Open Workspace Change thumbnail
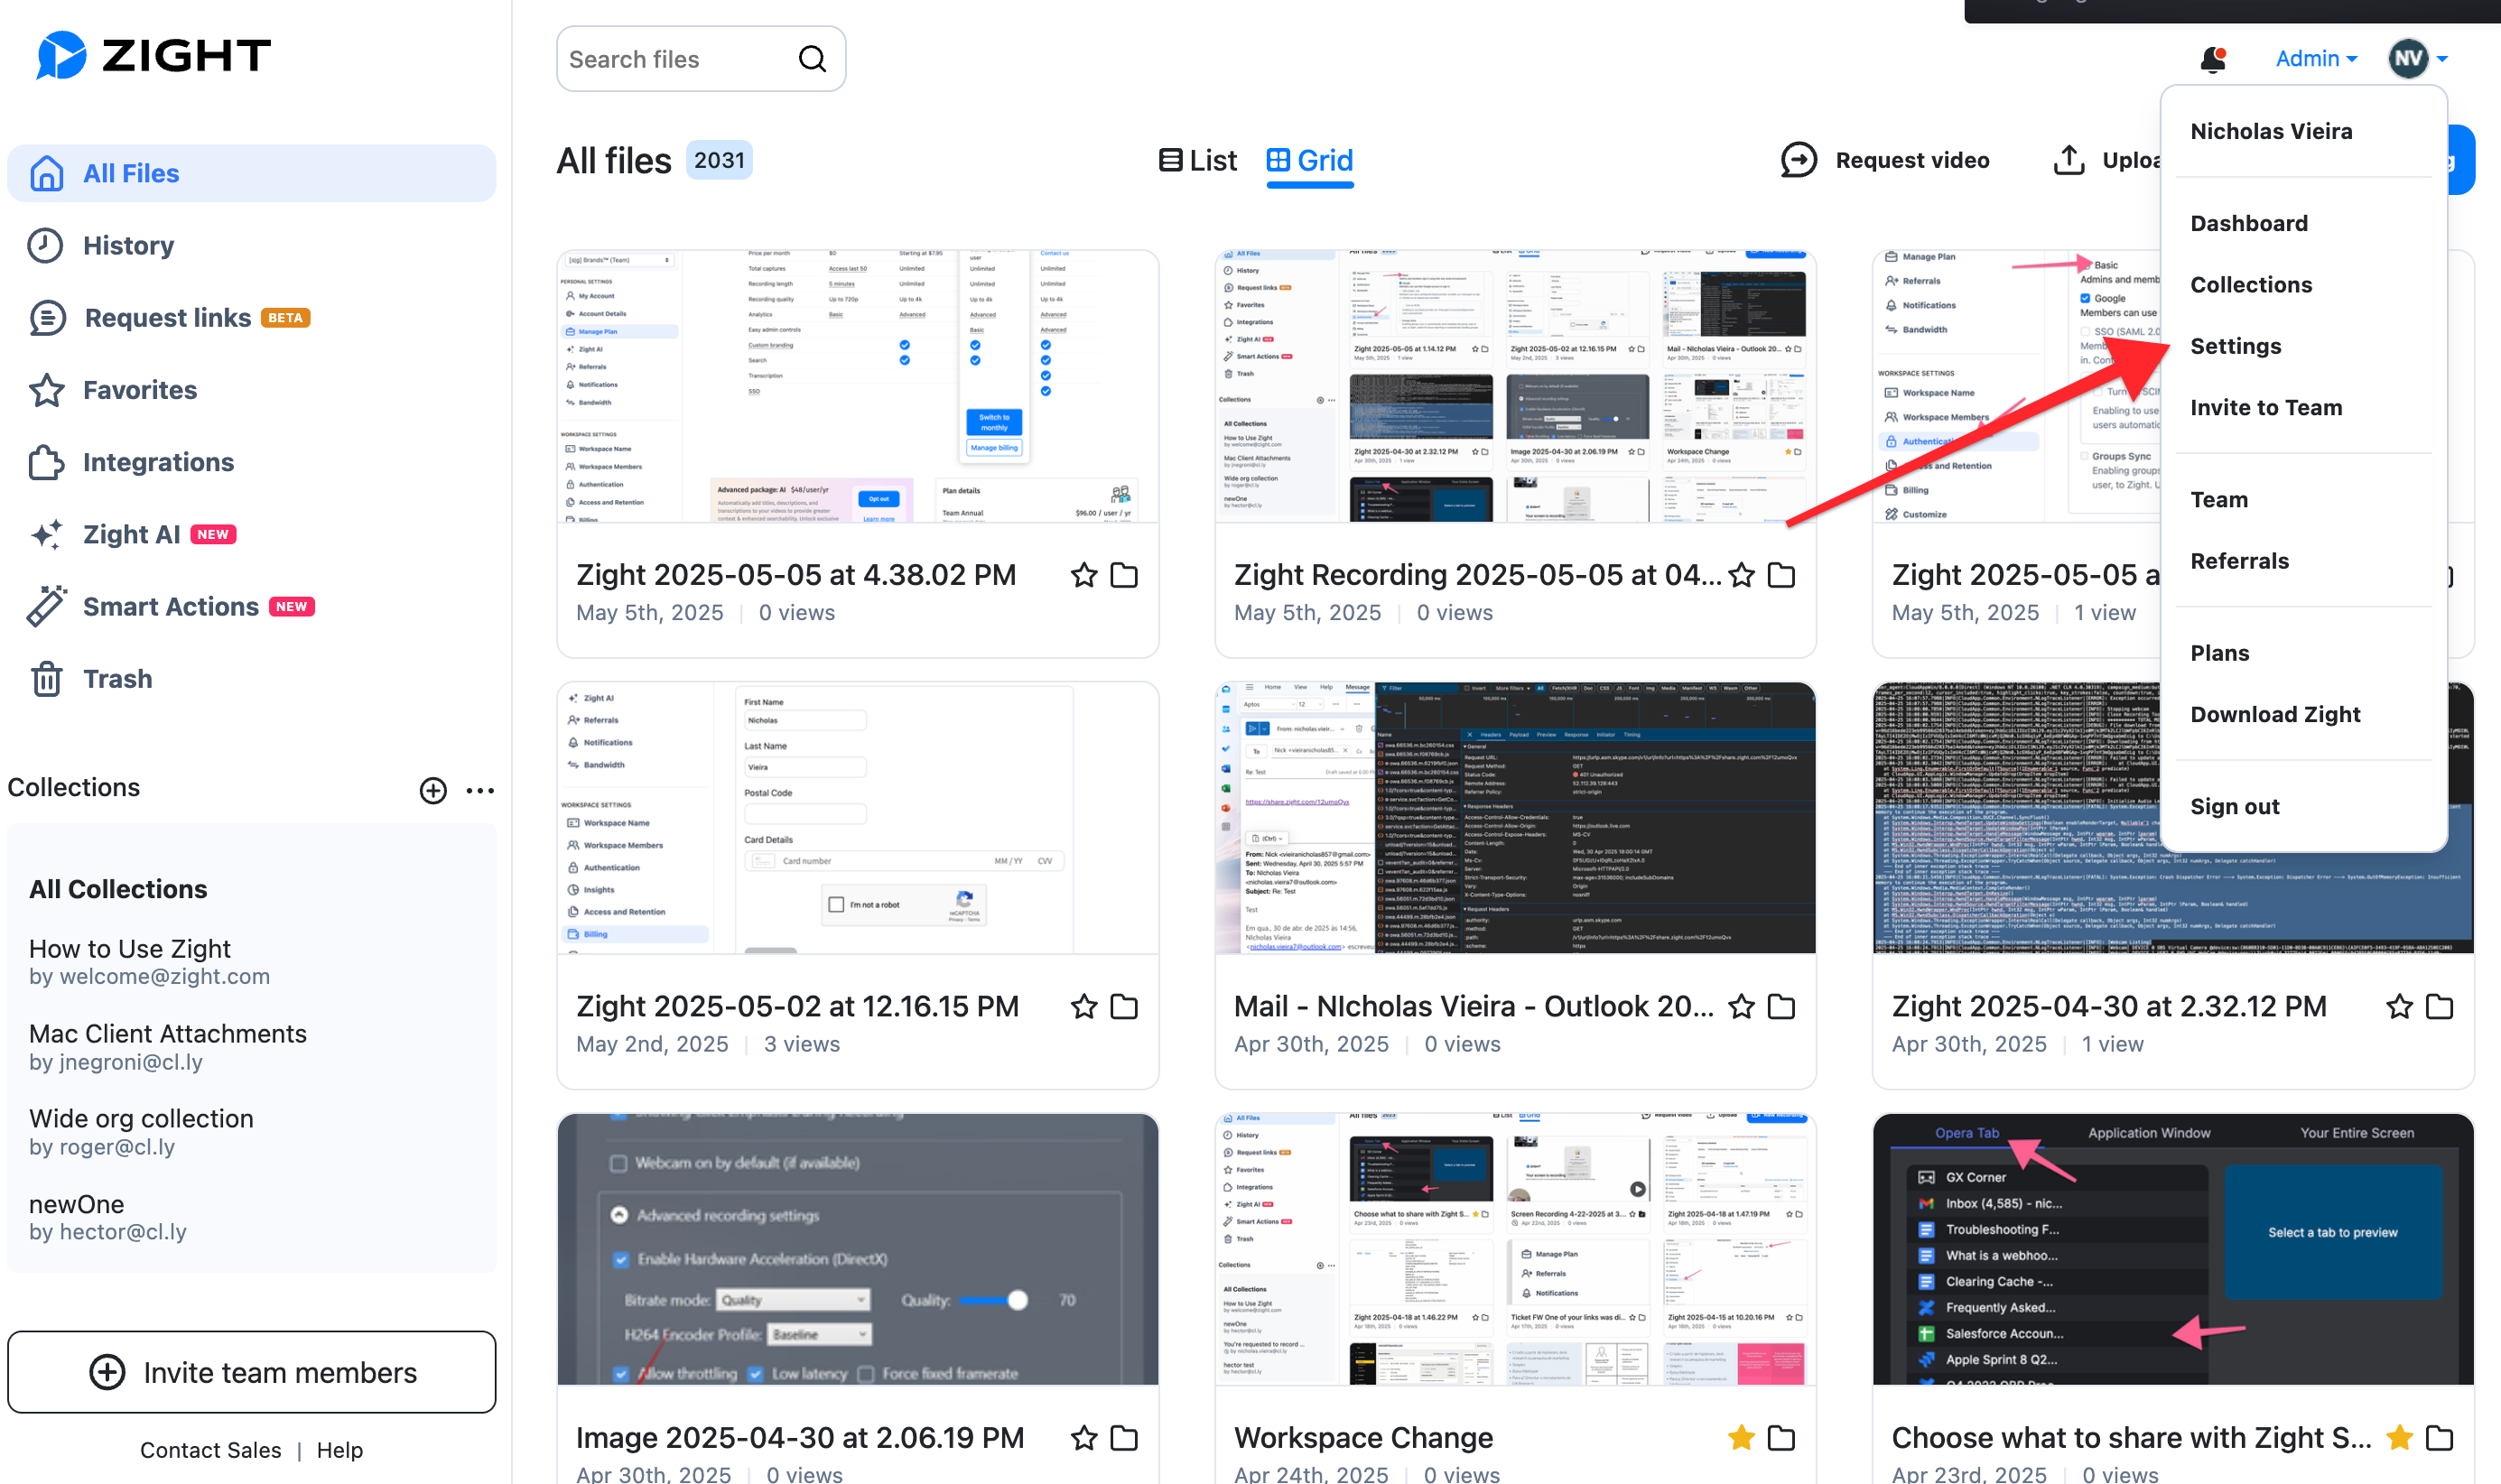2501x1484 pixels. [x=1515, y=1249]
